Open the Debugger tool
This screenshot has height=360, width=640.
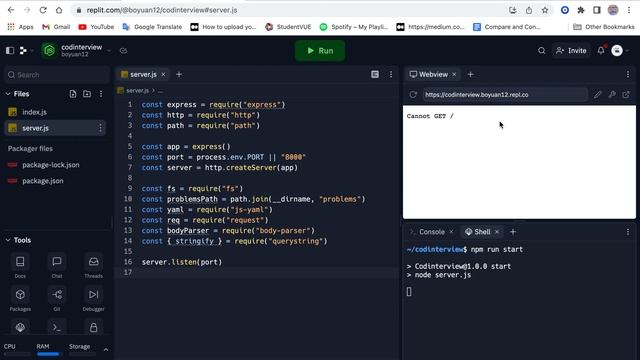click(x=93, y=299)
